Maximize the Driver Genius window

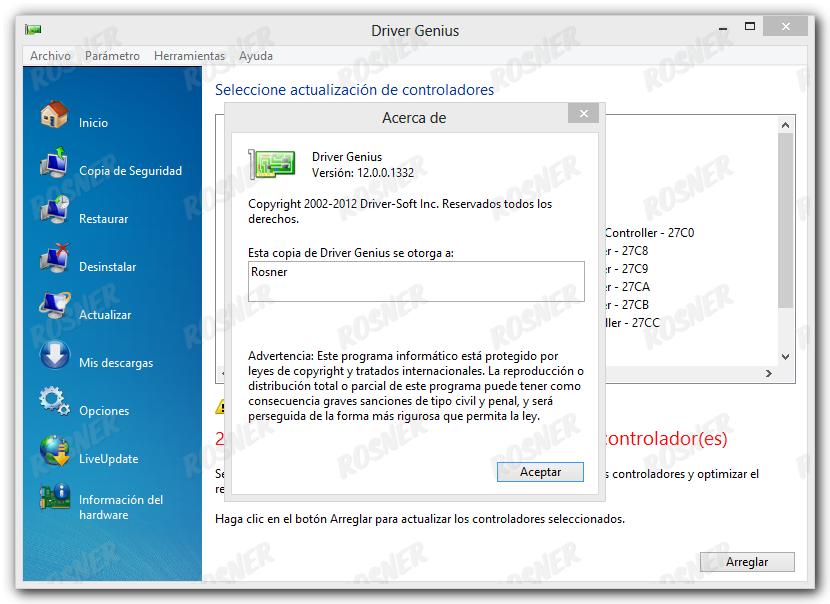tap(750, 26)
